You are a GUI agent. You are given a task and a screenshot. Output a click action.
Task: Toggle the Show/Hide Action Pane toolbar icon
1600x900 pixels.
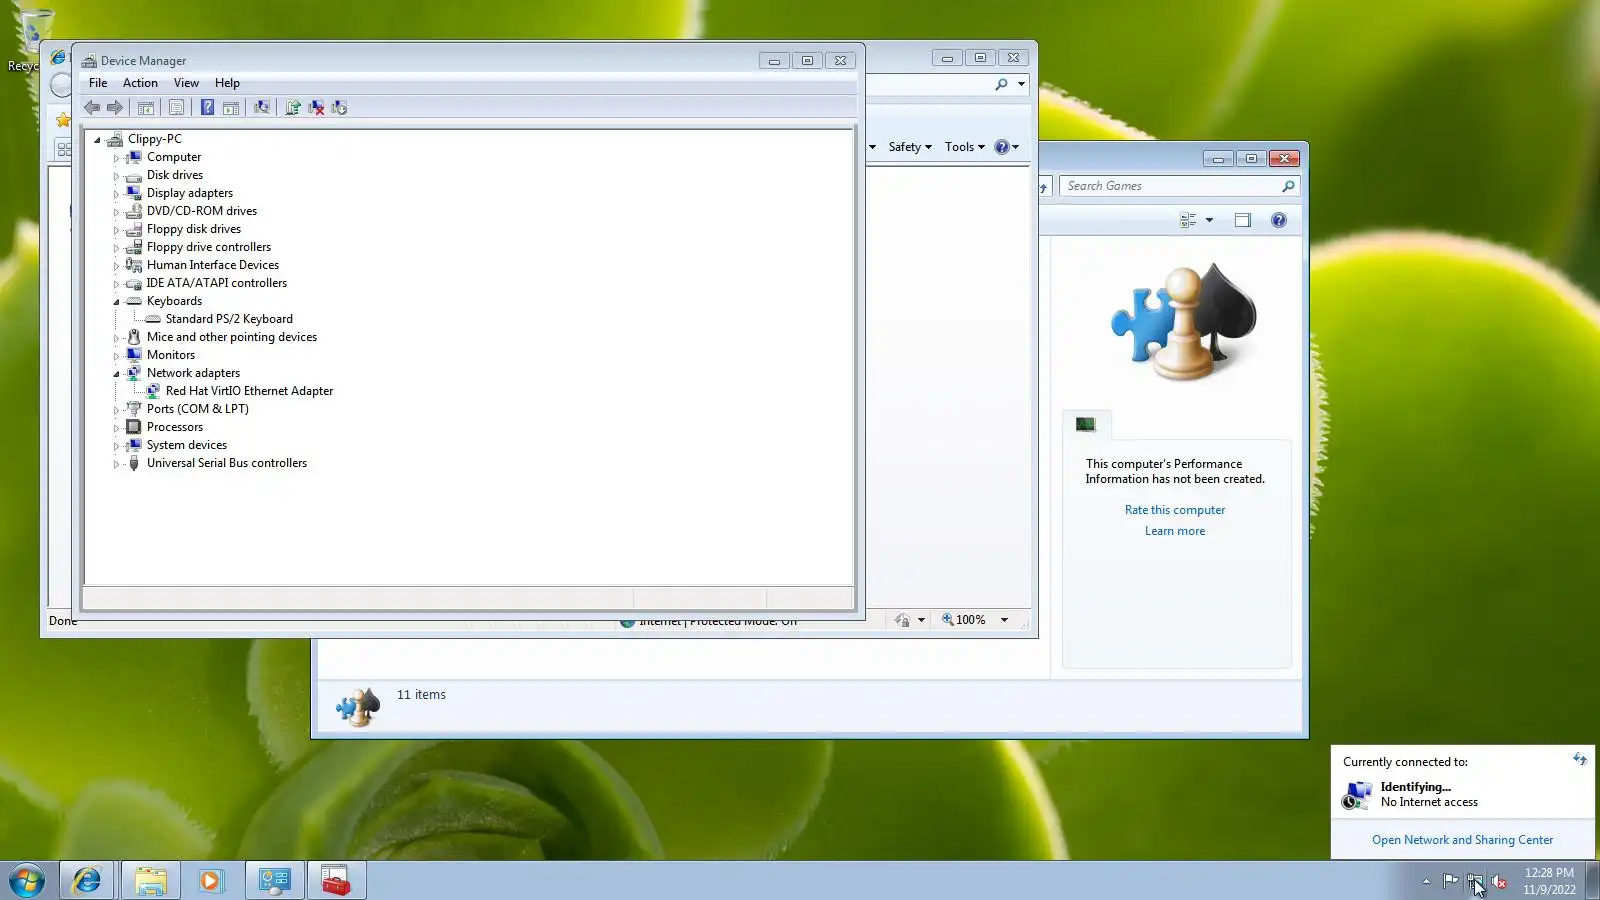pos(231,108)
